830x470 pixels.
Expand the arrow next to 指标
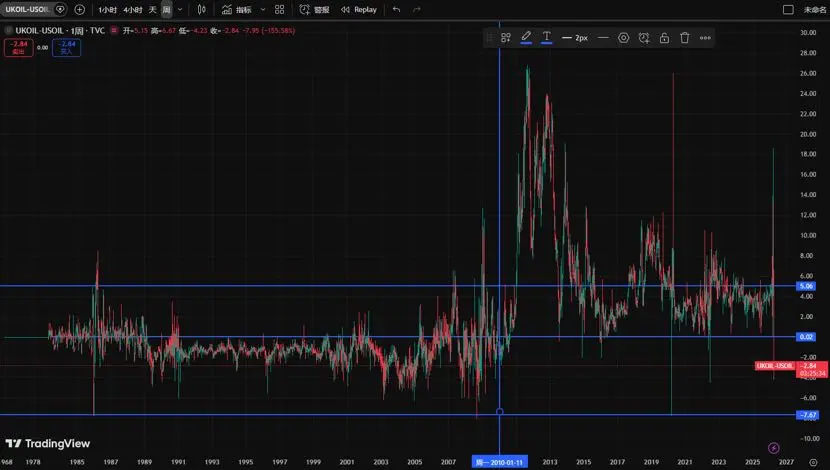pyautogui.click(x=263, y=10)
